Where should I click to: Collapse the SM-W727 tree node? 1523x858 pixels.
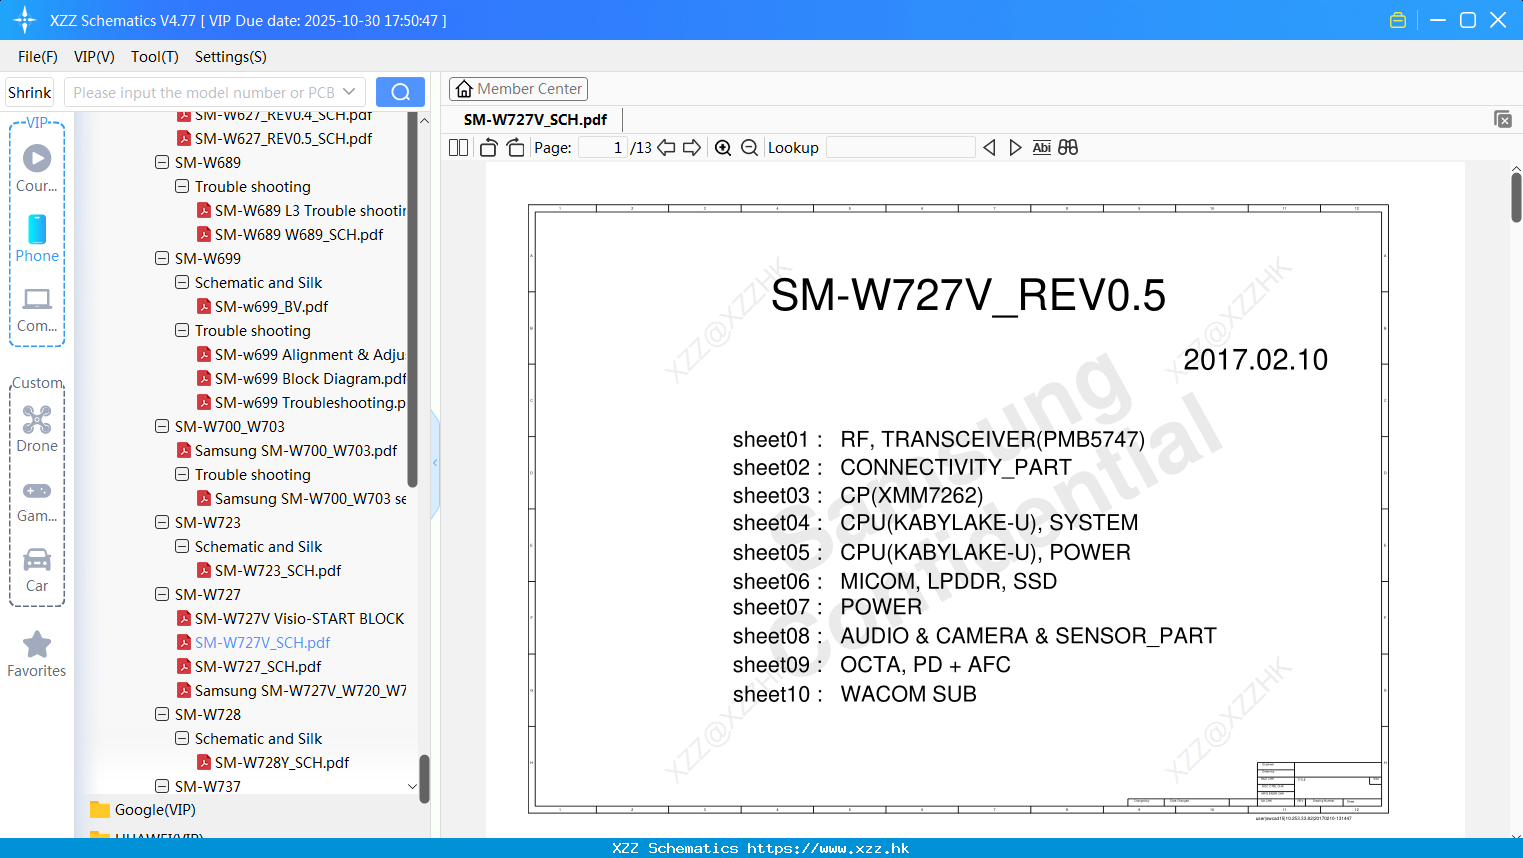tap(162, 594)
